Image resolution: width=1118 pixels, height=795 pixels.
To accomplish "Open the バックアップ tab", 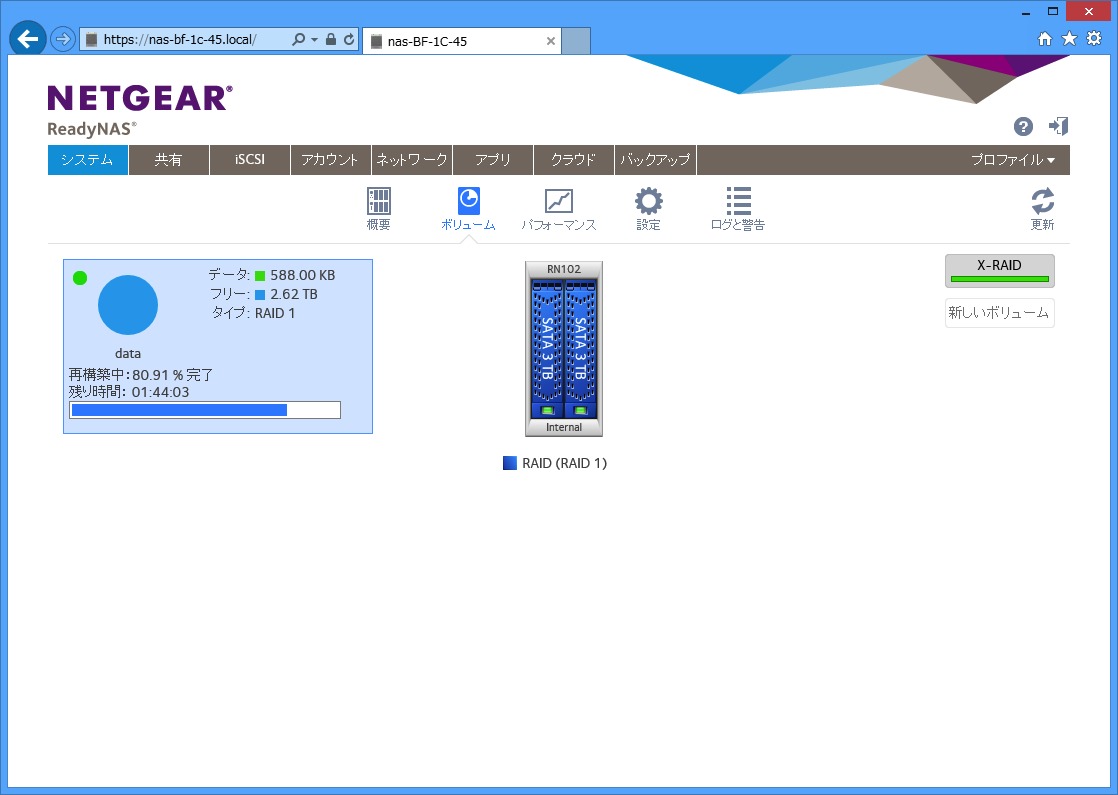I will click(655, 160).
